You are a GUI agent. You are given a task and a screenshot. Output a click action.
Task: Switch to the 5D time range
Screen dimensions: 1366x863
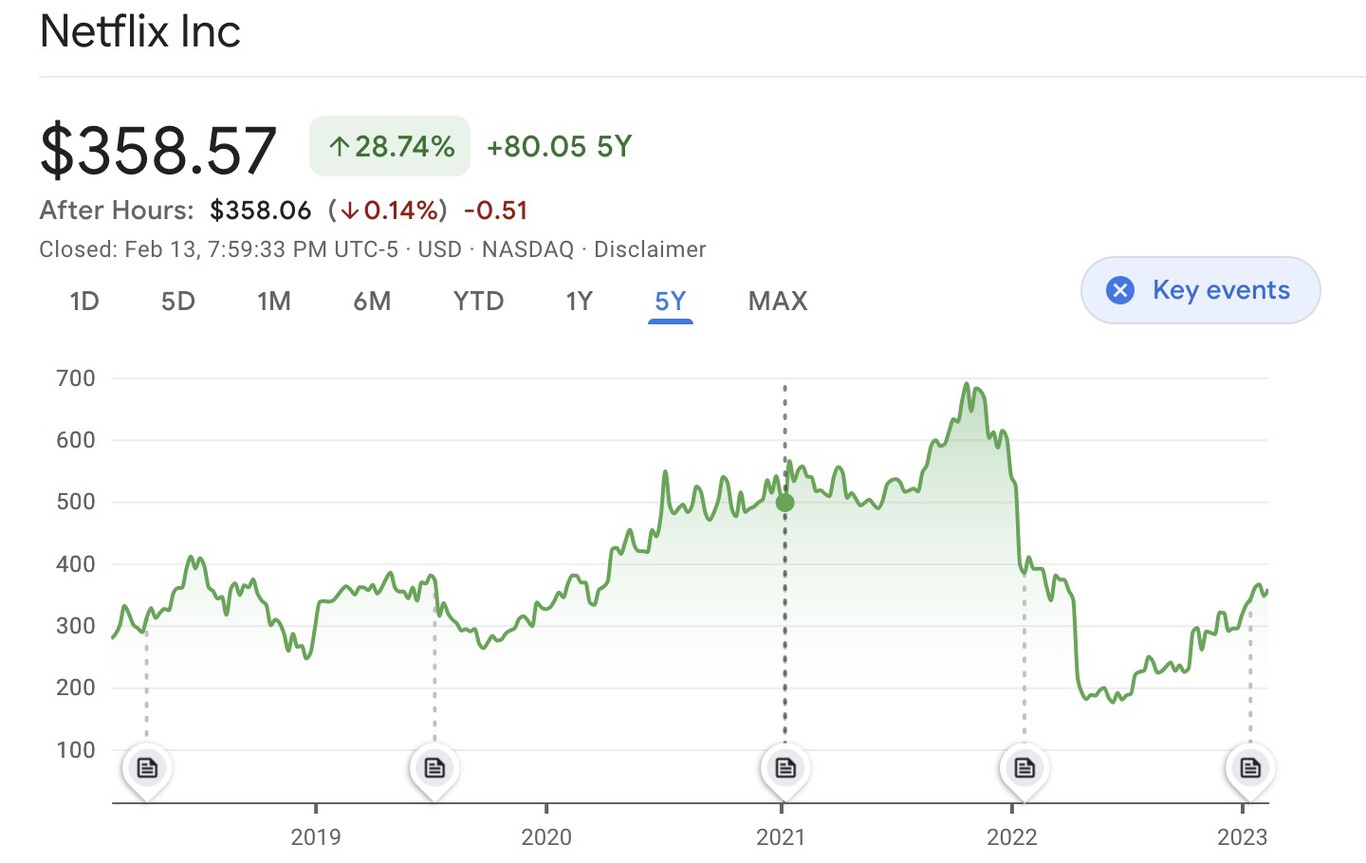(x=178, y=301)
